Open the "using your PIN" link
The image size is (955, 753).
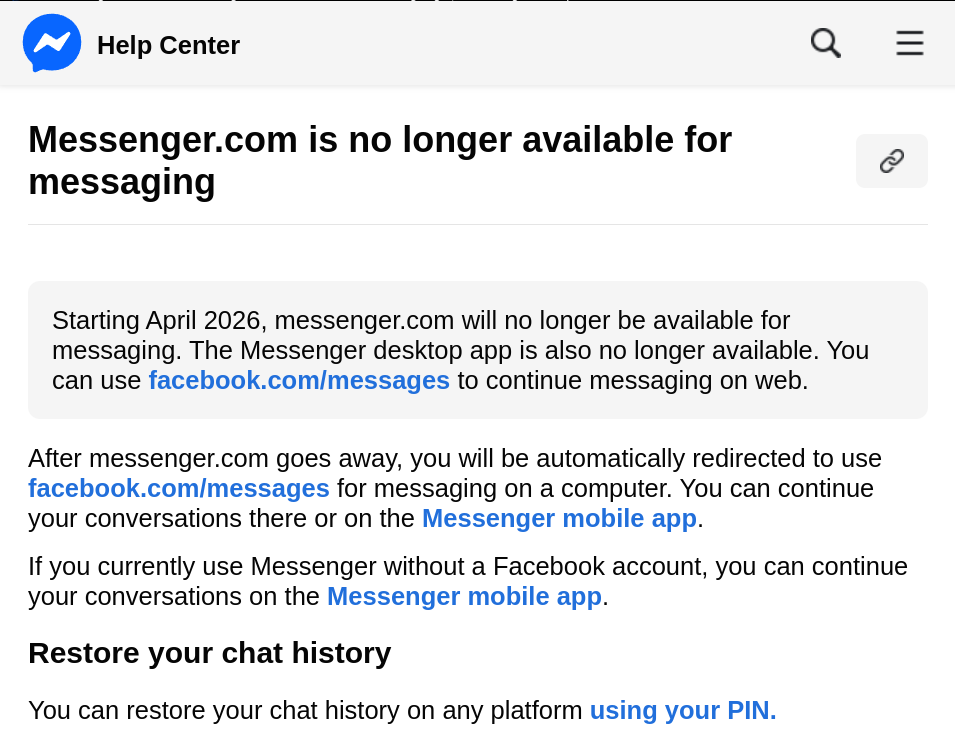point(682,710)
